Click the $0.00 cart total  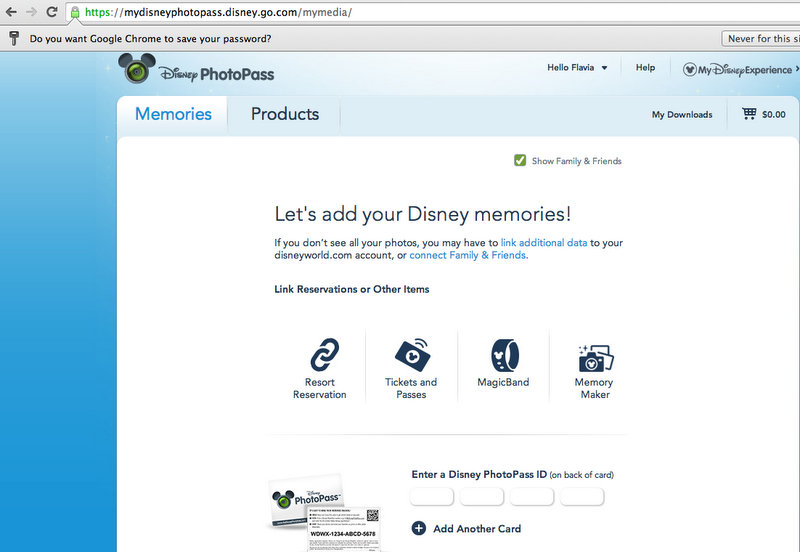(773, 114)
